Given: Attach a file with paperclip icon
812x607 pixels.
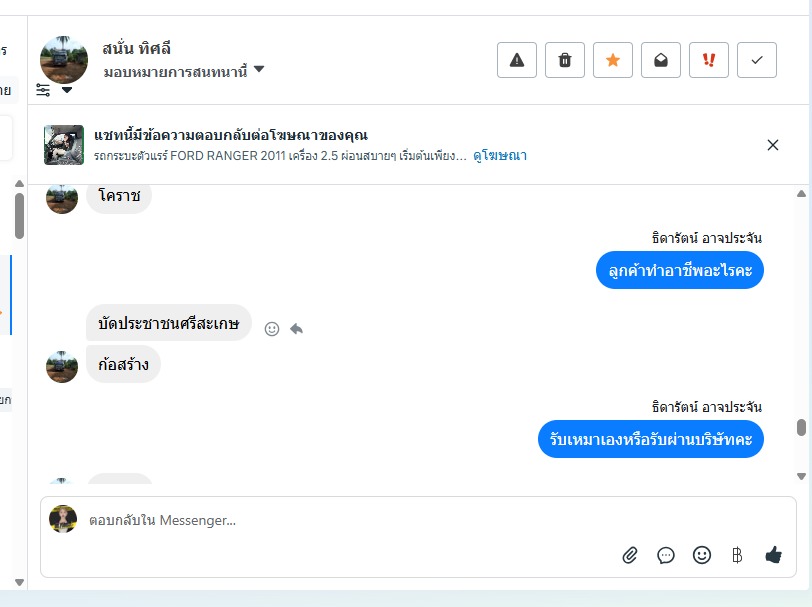Looking at the screenshot, I should point(630,555).
